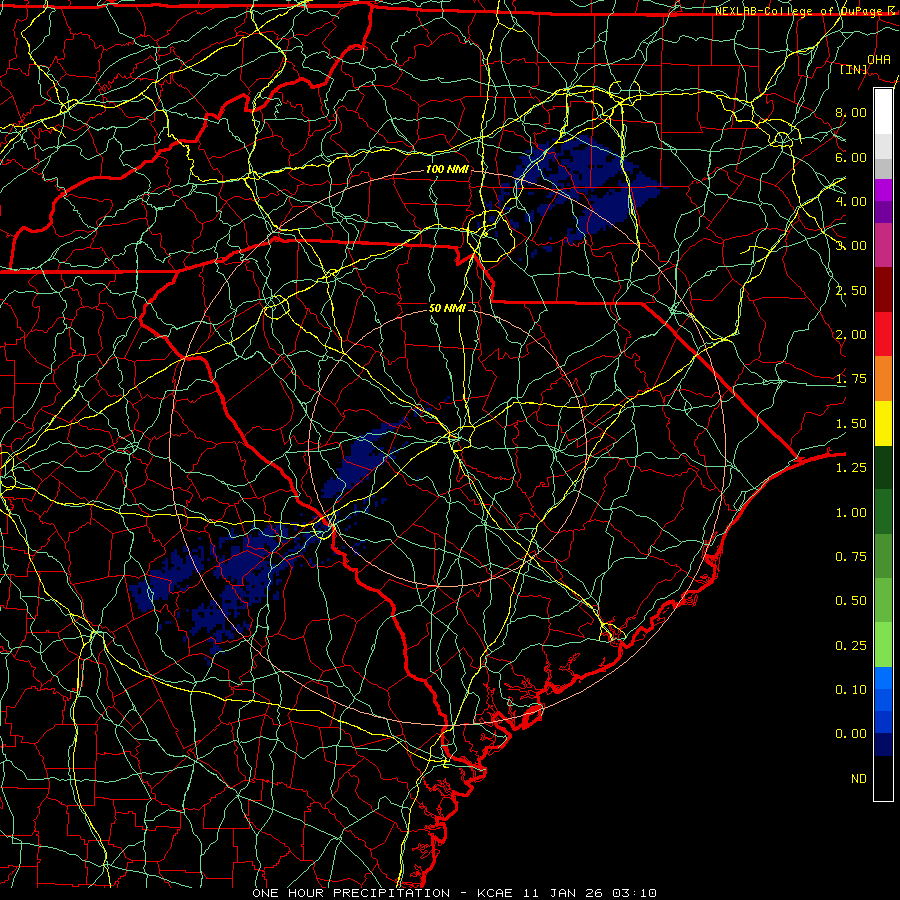This screenshot has width=900, height=900.
Task: Click the "[IN]" units label
Action: pyautogui.click(x=854, y=69)
